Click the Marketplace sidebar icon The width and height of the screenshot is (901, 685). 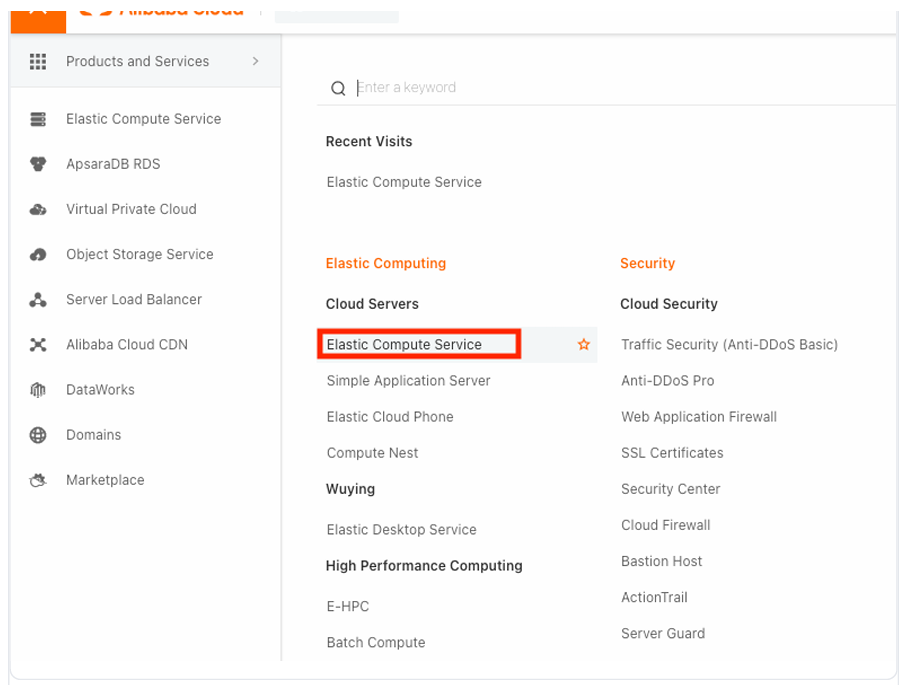[38, 480]
